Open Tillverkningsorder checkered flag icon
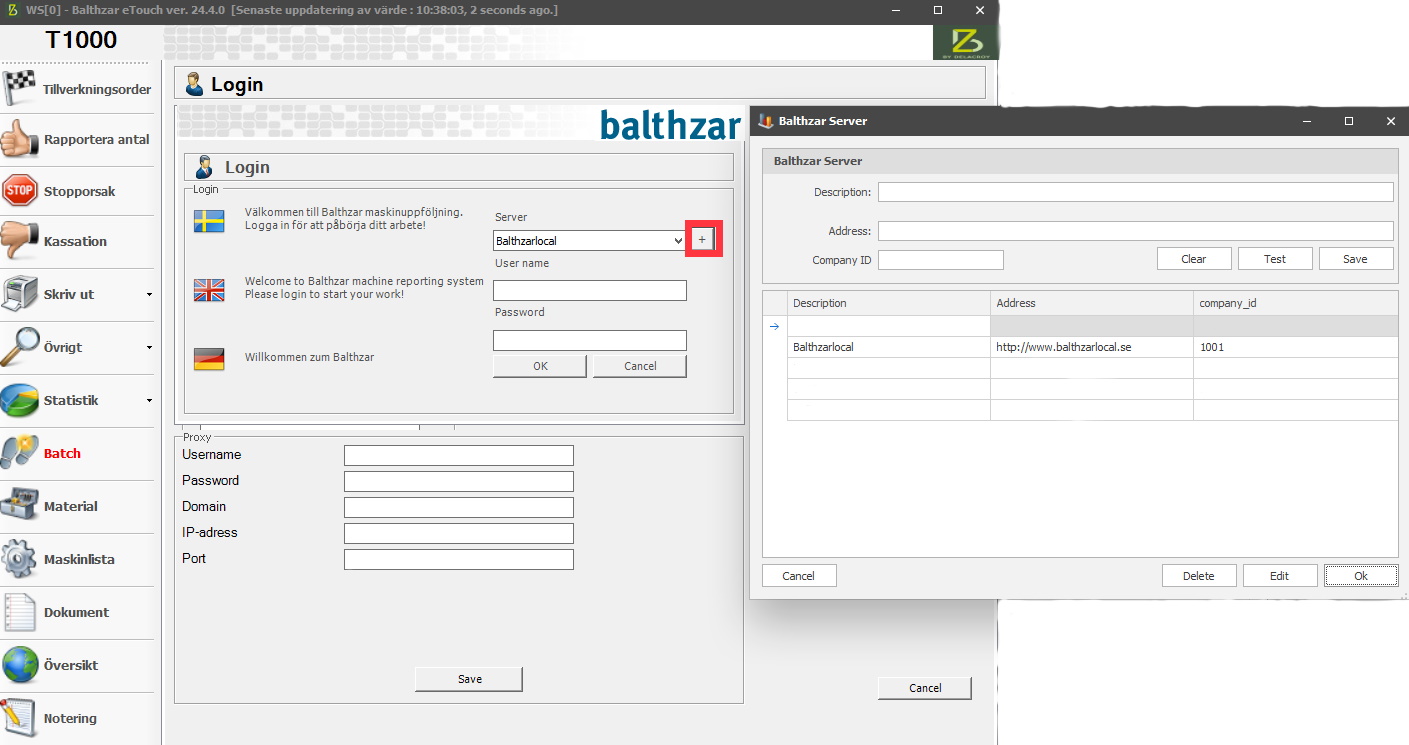This screenshot has width=1409, height=745. tap(20, 88)
